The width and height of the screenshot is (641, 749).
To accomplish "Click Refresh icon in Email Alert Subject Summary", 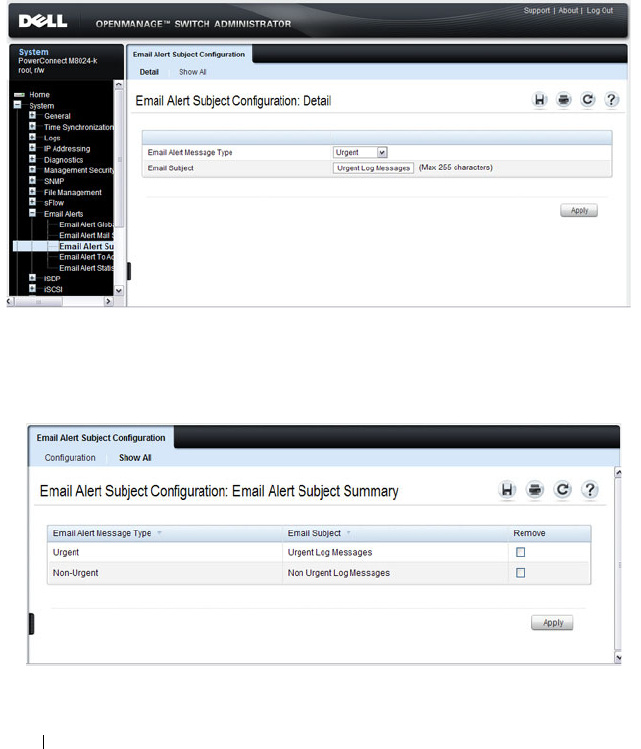I will click(562, 490).
